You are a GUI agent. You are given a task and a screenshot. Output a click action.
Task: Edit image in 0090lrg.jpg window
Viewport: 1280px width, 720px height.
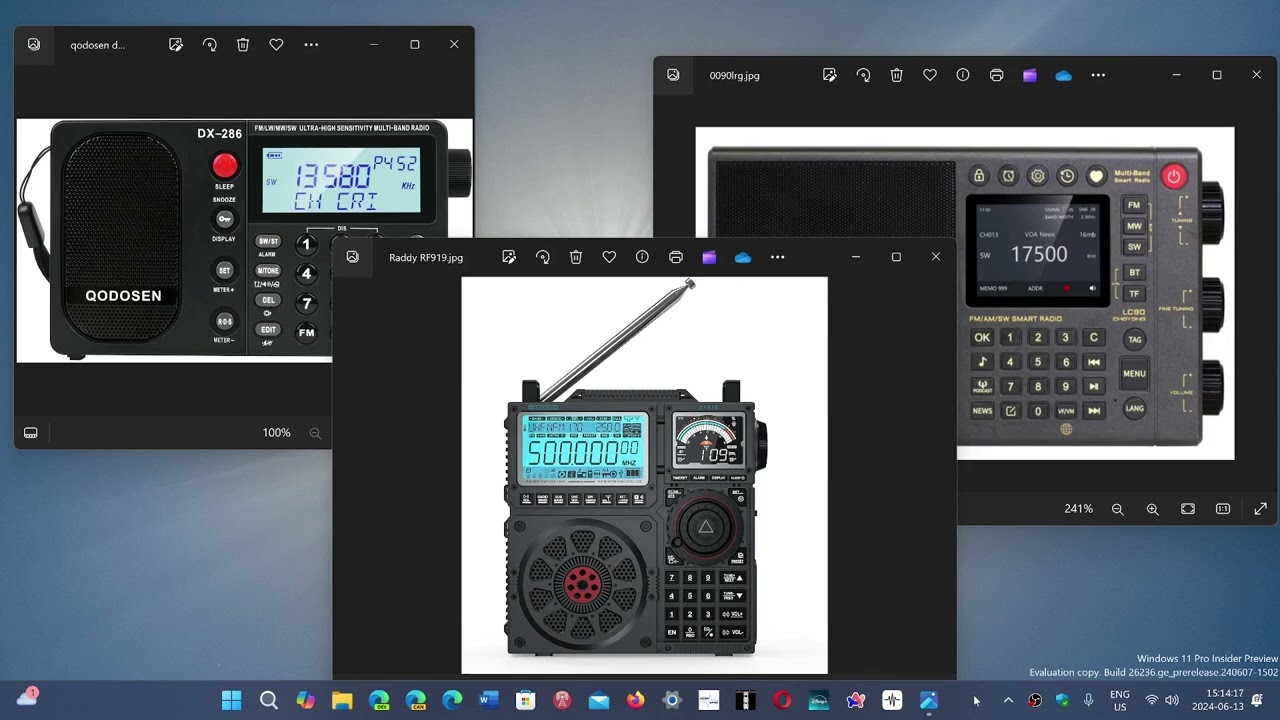click(830, 75)
